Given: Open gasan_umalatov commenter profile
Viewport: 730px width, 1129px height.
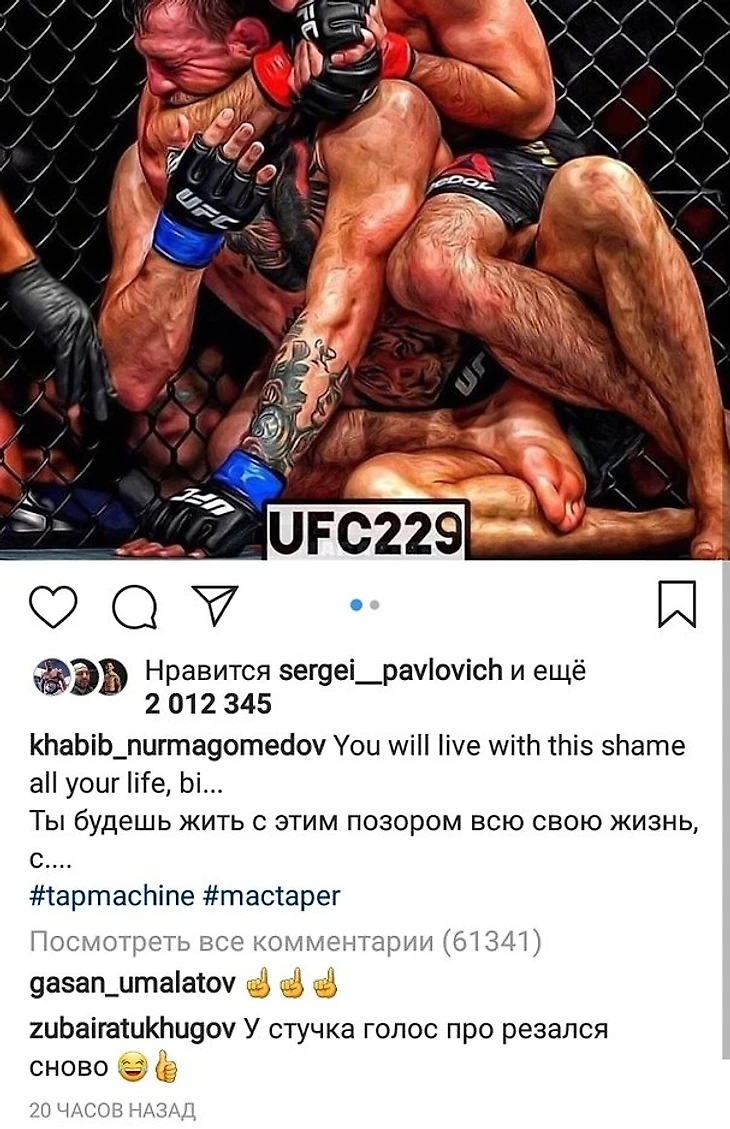Looking at the screenshot, I should tap(132, 984).
